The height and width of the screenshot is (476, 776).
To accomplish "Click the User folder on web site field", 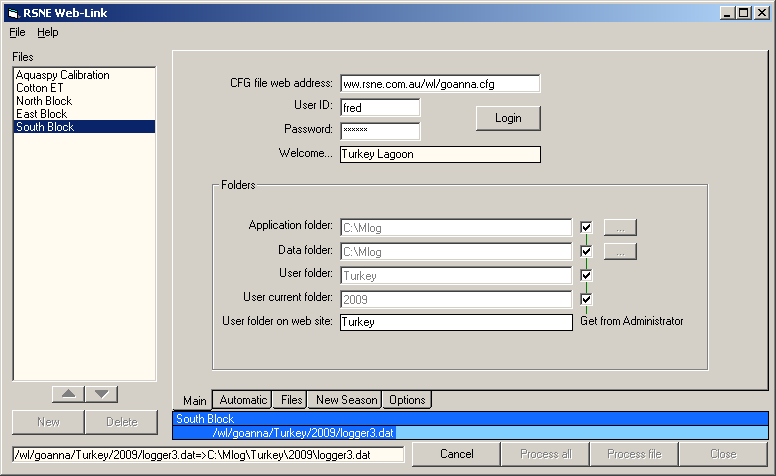I will click(x=455, y=322).
